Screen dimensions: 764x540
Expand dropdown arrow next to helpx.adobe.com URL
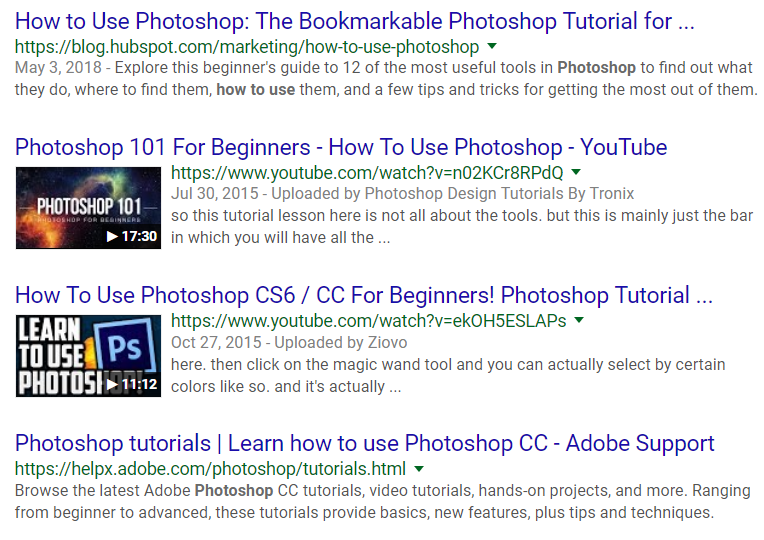419,469
